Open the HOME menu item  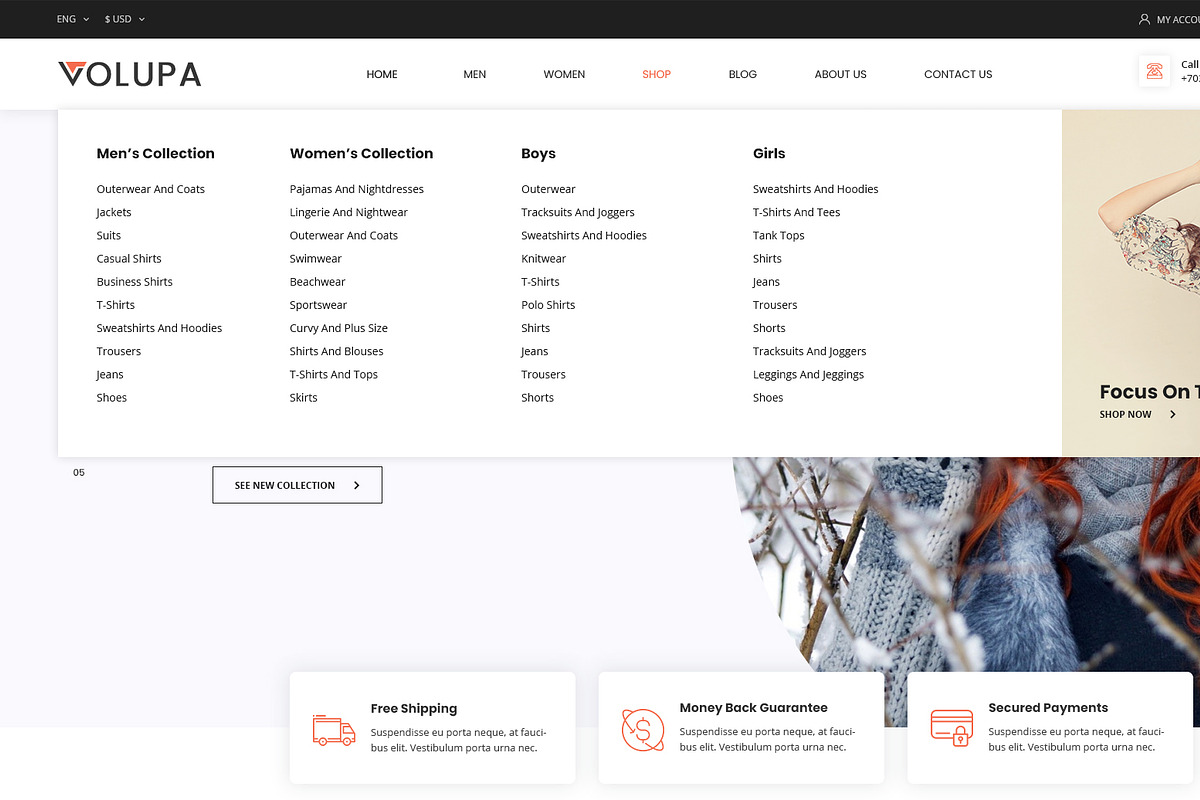pyautogui.click(x=382, y=74)
